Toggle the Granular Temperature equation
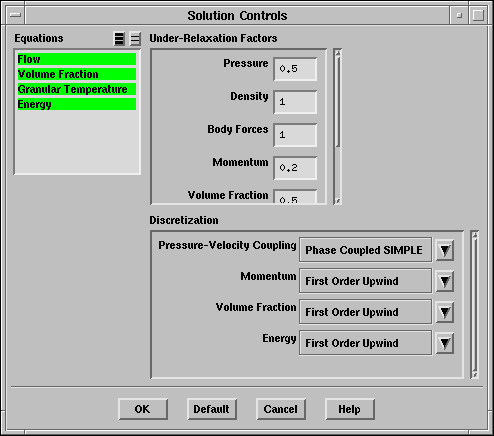 (77, 89)
